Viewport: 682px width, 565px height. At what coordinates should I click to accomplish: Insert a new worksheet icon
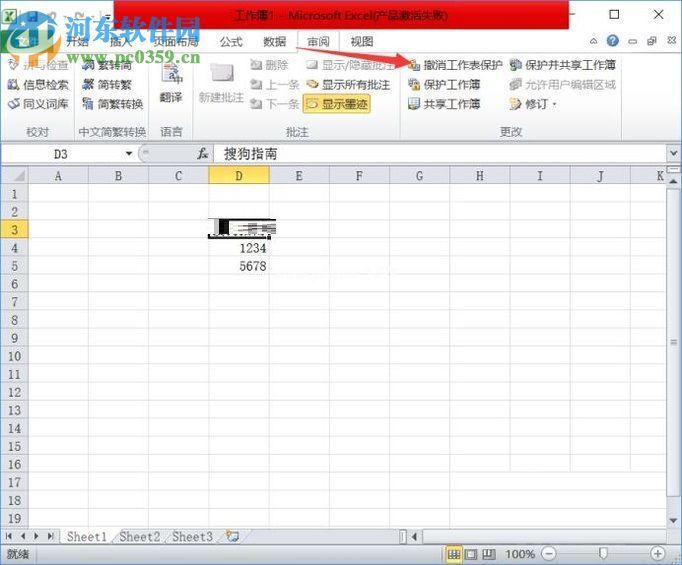click(x=233, y=536)
